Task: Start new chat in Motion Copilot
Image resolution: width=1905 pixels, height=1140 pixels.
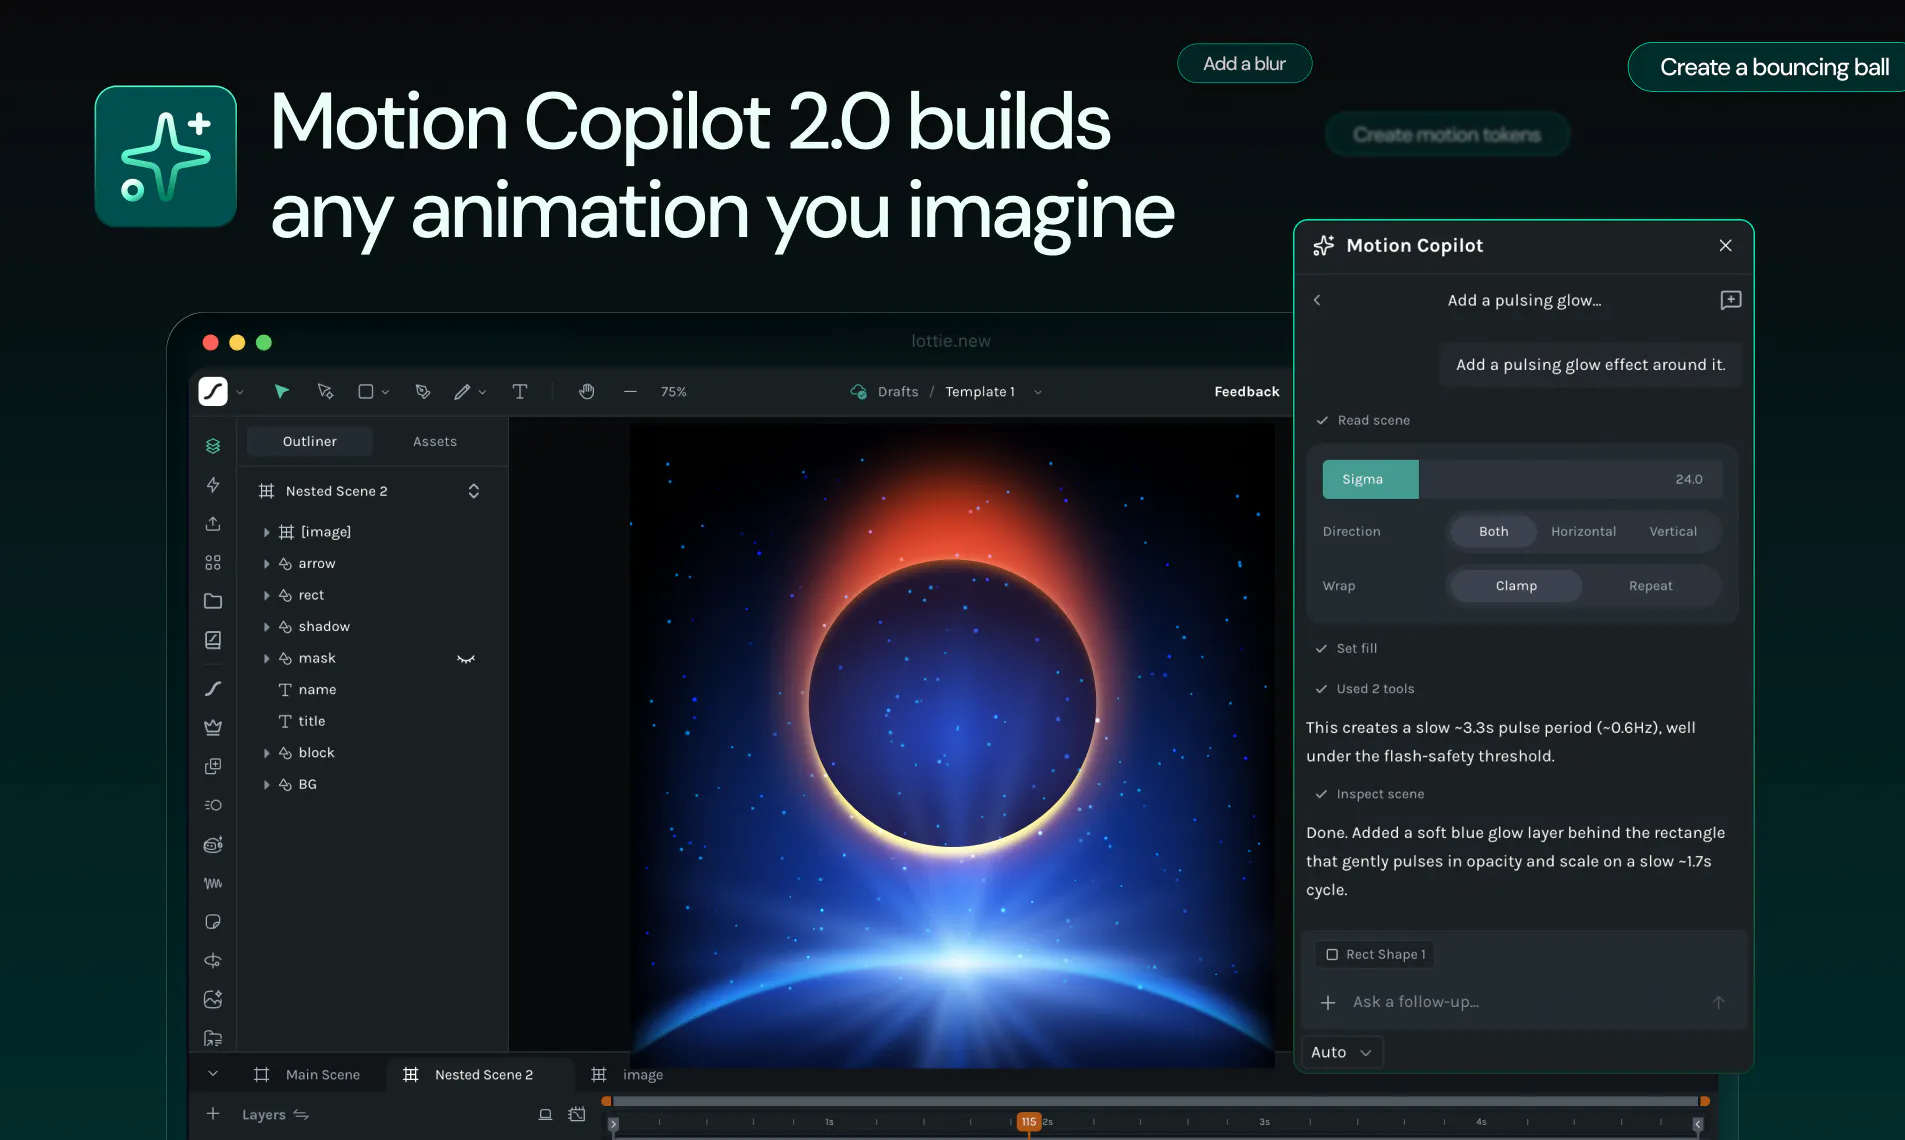Action: point(1731,300)
